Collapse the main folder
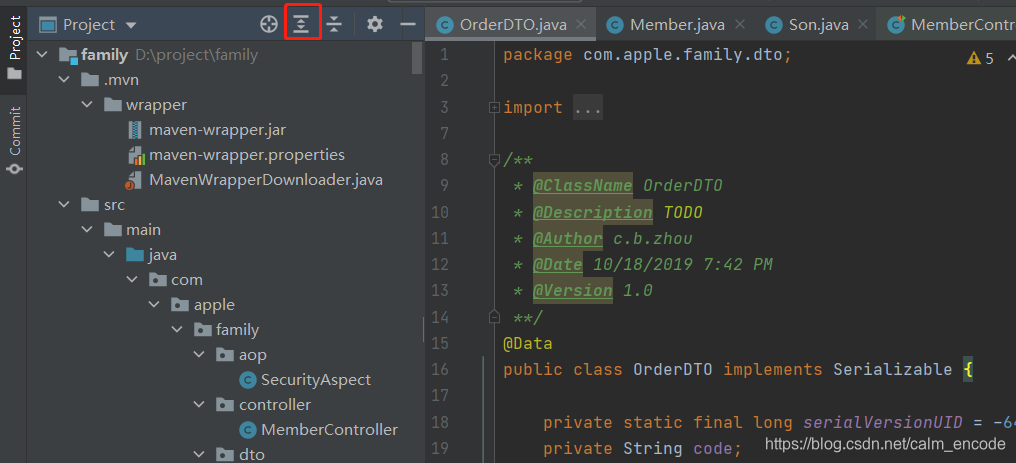The width and height of the screenshot is (1016, 463). [x=87, y=230]
